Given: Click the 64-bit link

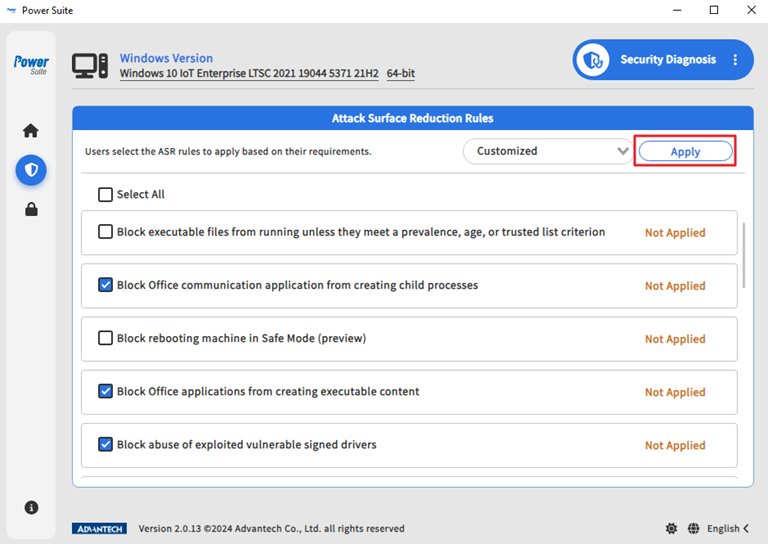Looking at the screenshot, I should [x=402, y=74].
